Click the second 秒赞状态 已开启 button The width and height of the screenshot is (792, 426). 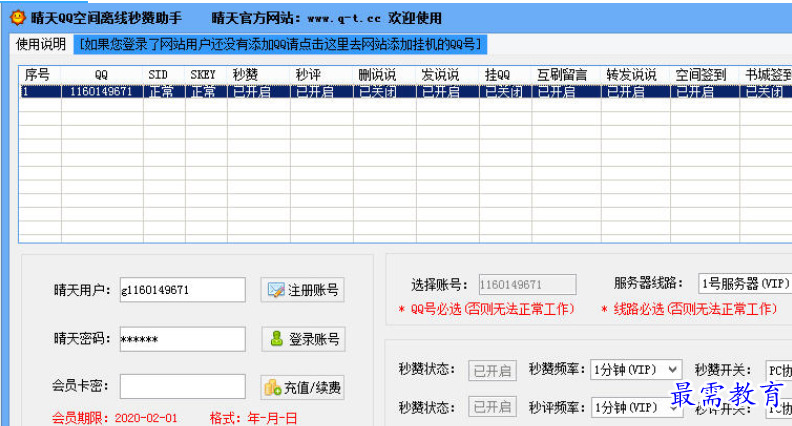[492, 407]
